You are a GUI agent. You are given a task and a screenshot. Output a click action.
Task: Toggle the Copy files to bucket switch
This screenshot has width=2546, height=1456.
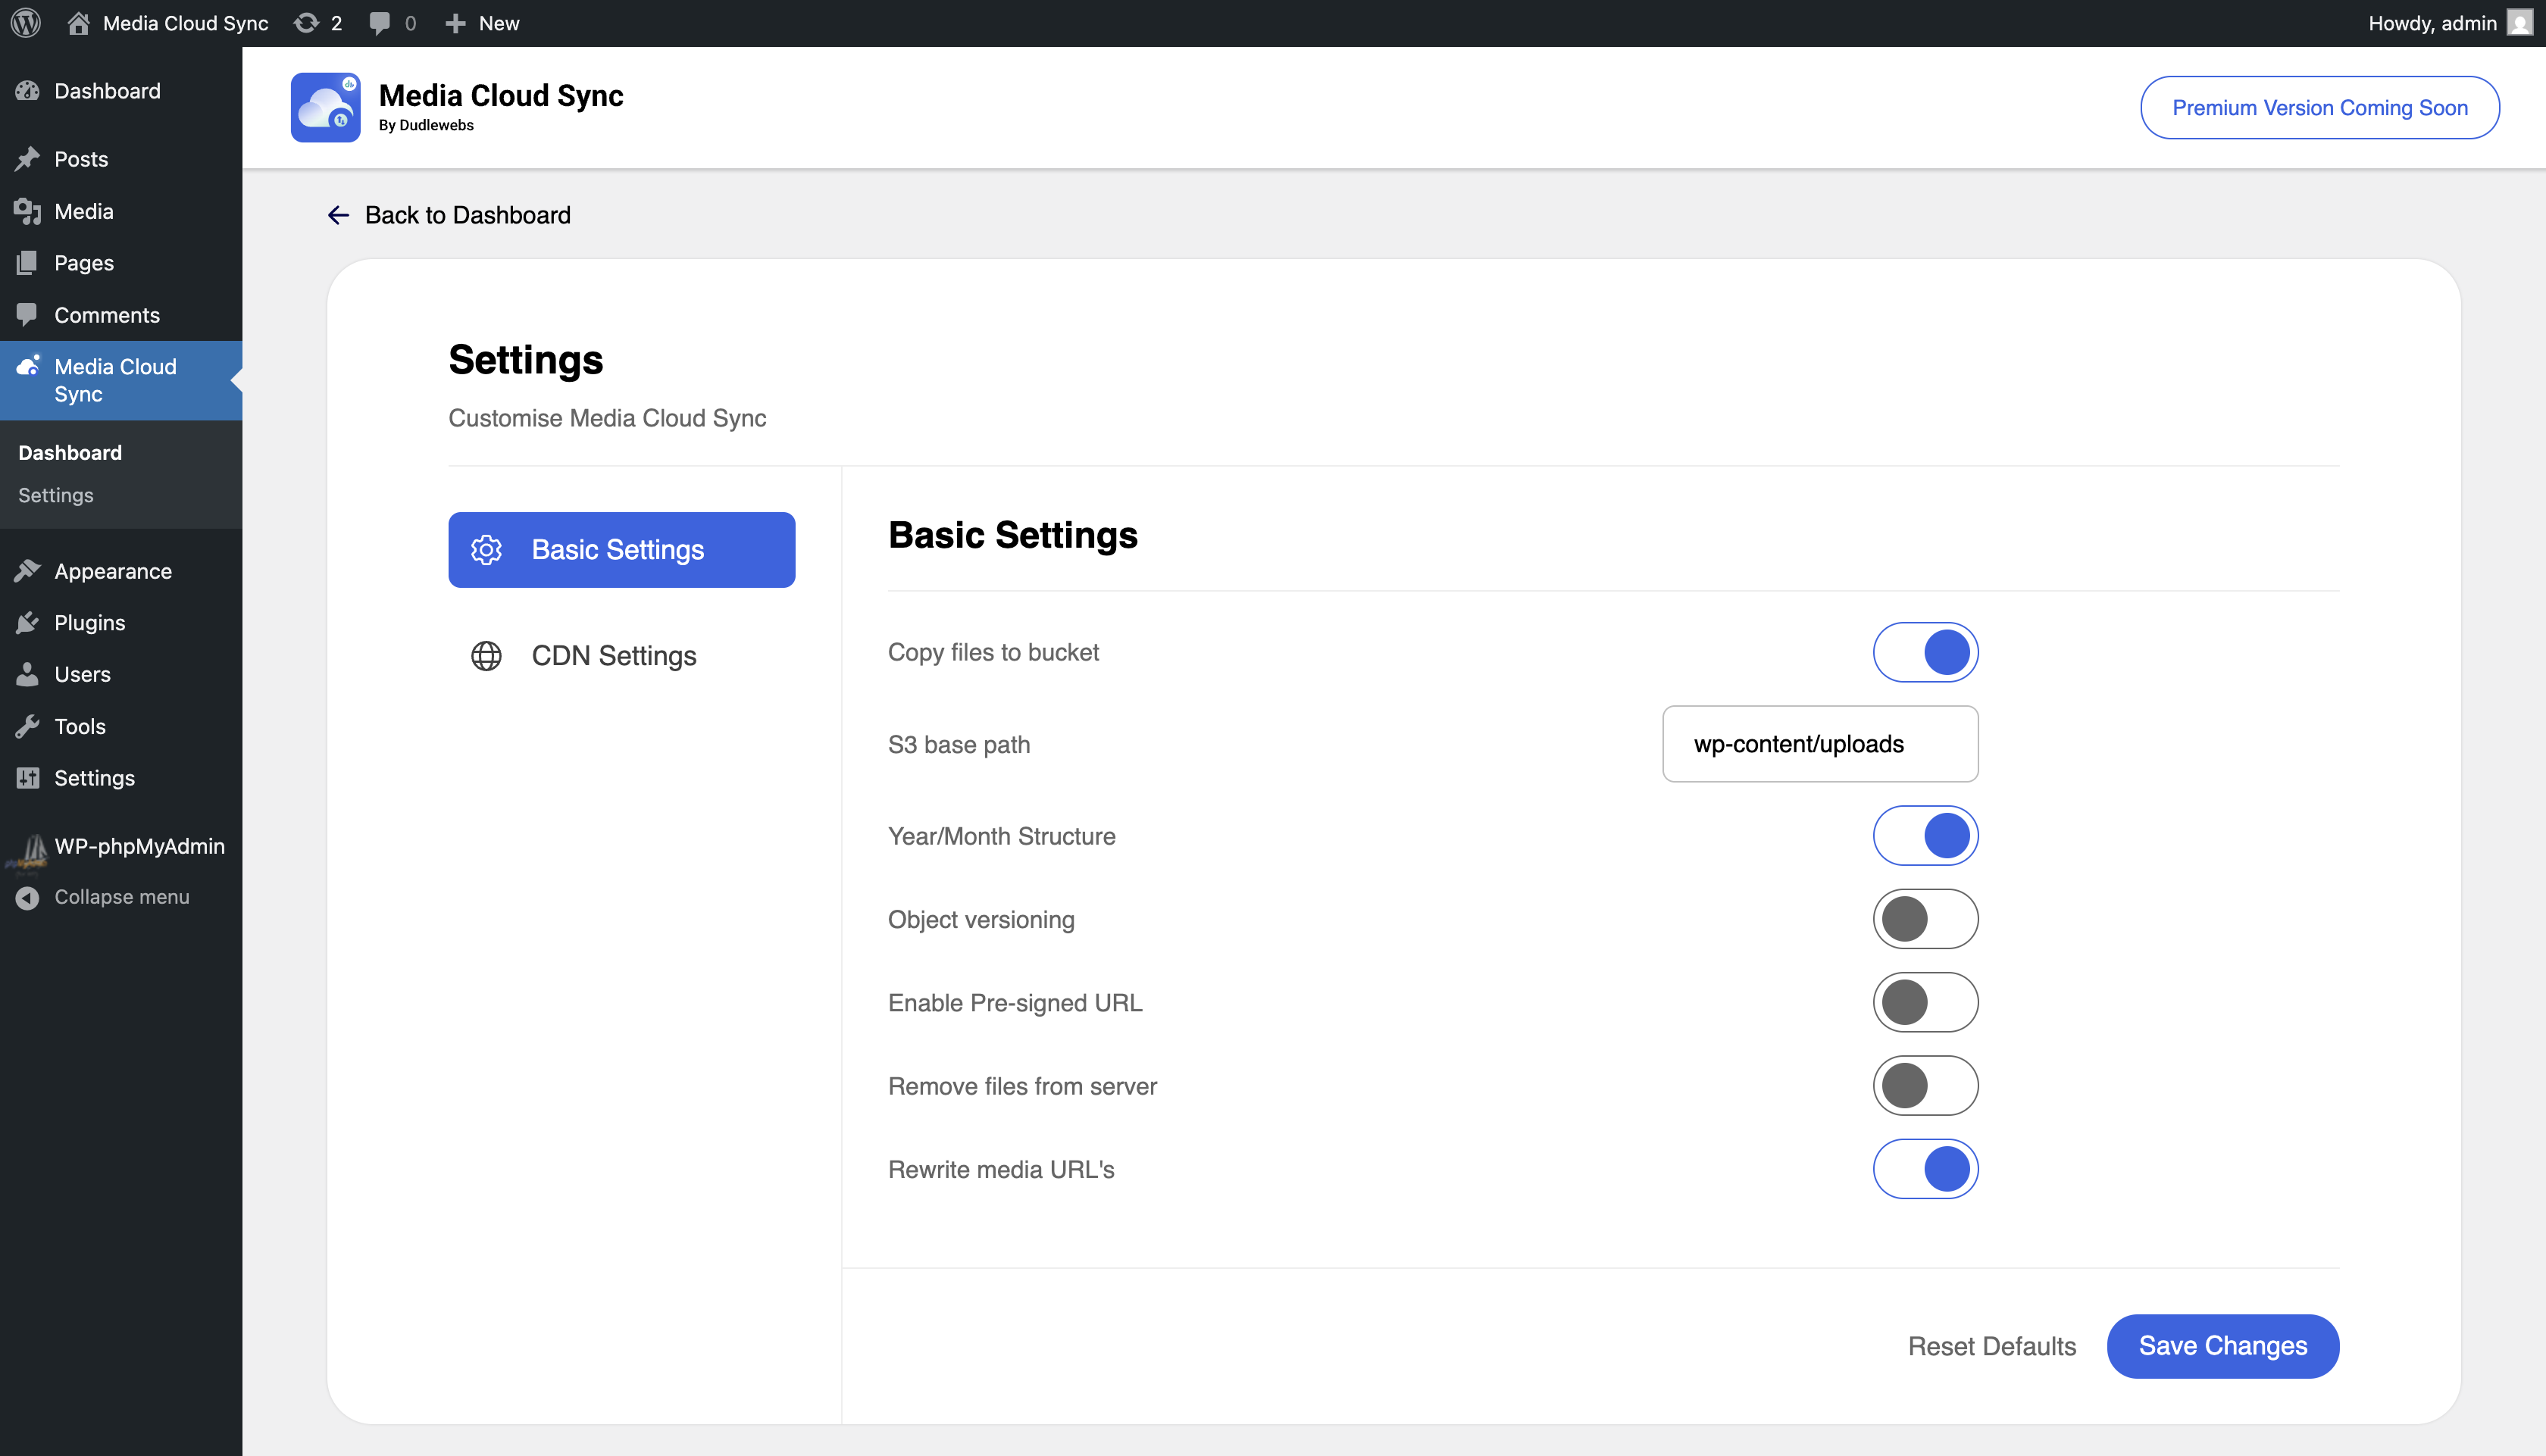1925,652
